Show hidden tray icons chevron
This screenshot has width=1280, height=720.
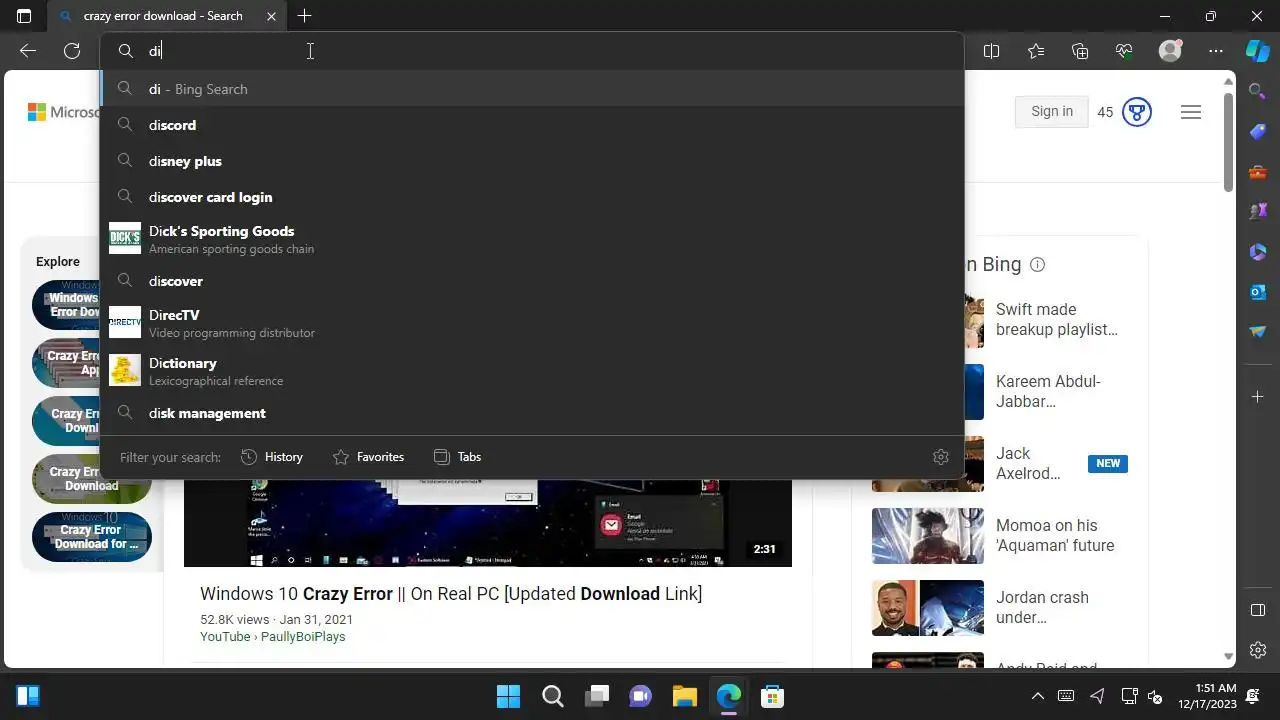[x=1038, y=696]
